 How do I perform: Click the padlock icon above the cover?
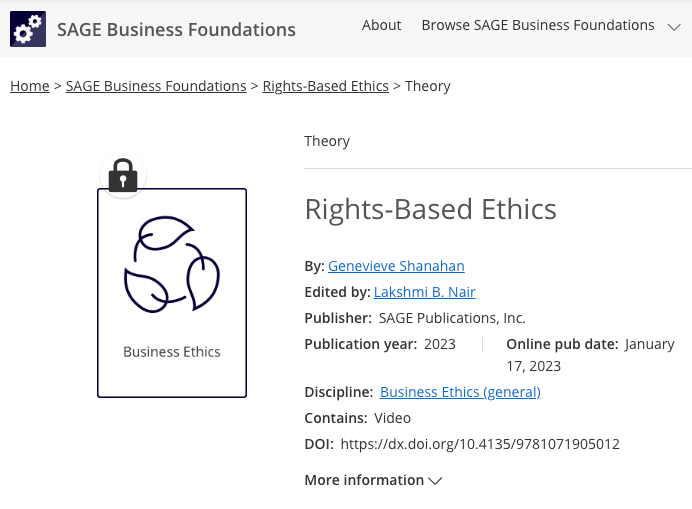123,175
